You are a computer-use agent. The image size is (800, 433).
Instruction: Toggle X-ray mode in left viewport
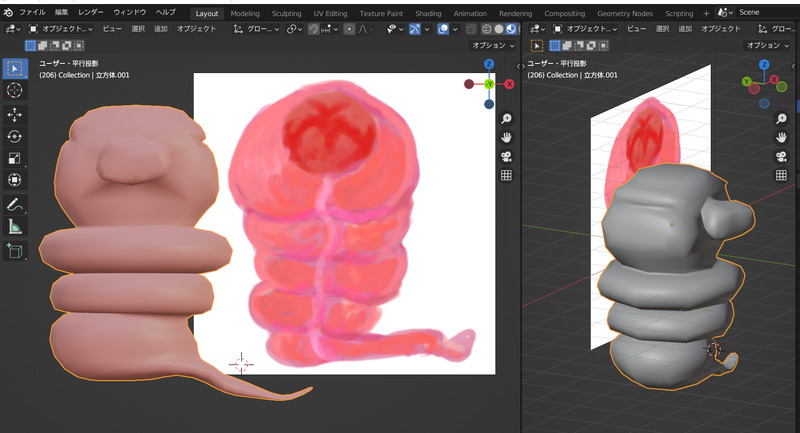tap(471, 29)
